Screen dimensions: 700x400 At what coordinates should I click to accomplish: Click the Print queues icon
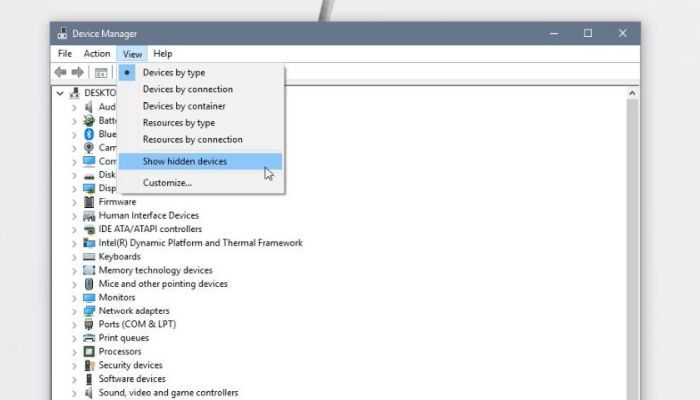[x=89, y=338]
